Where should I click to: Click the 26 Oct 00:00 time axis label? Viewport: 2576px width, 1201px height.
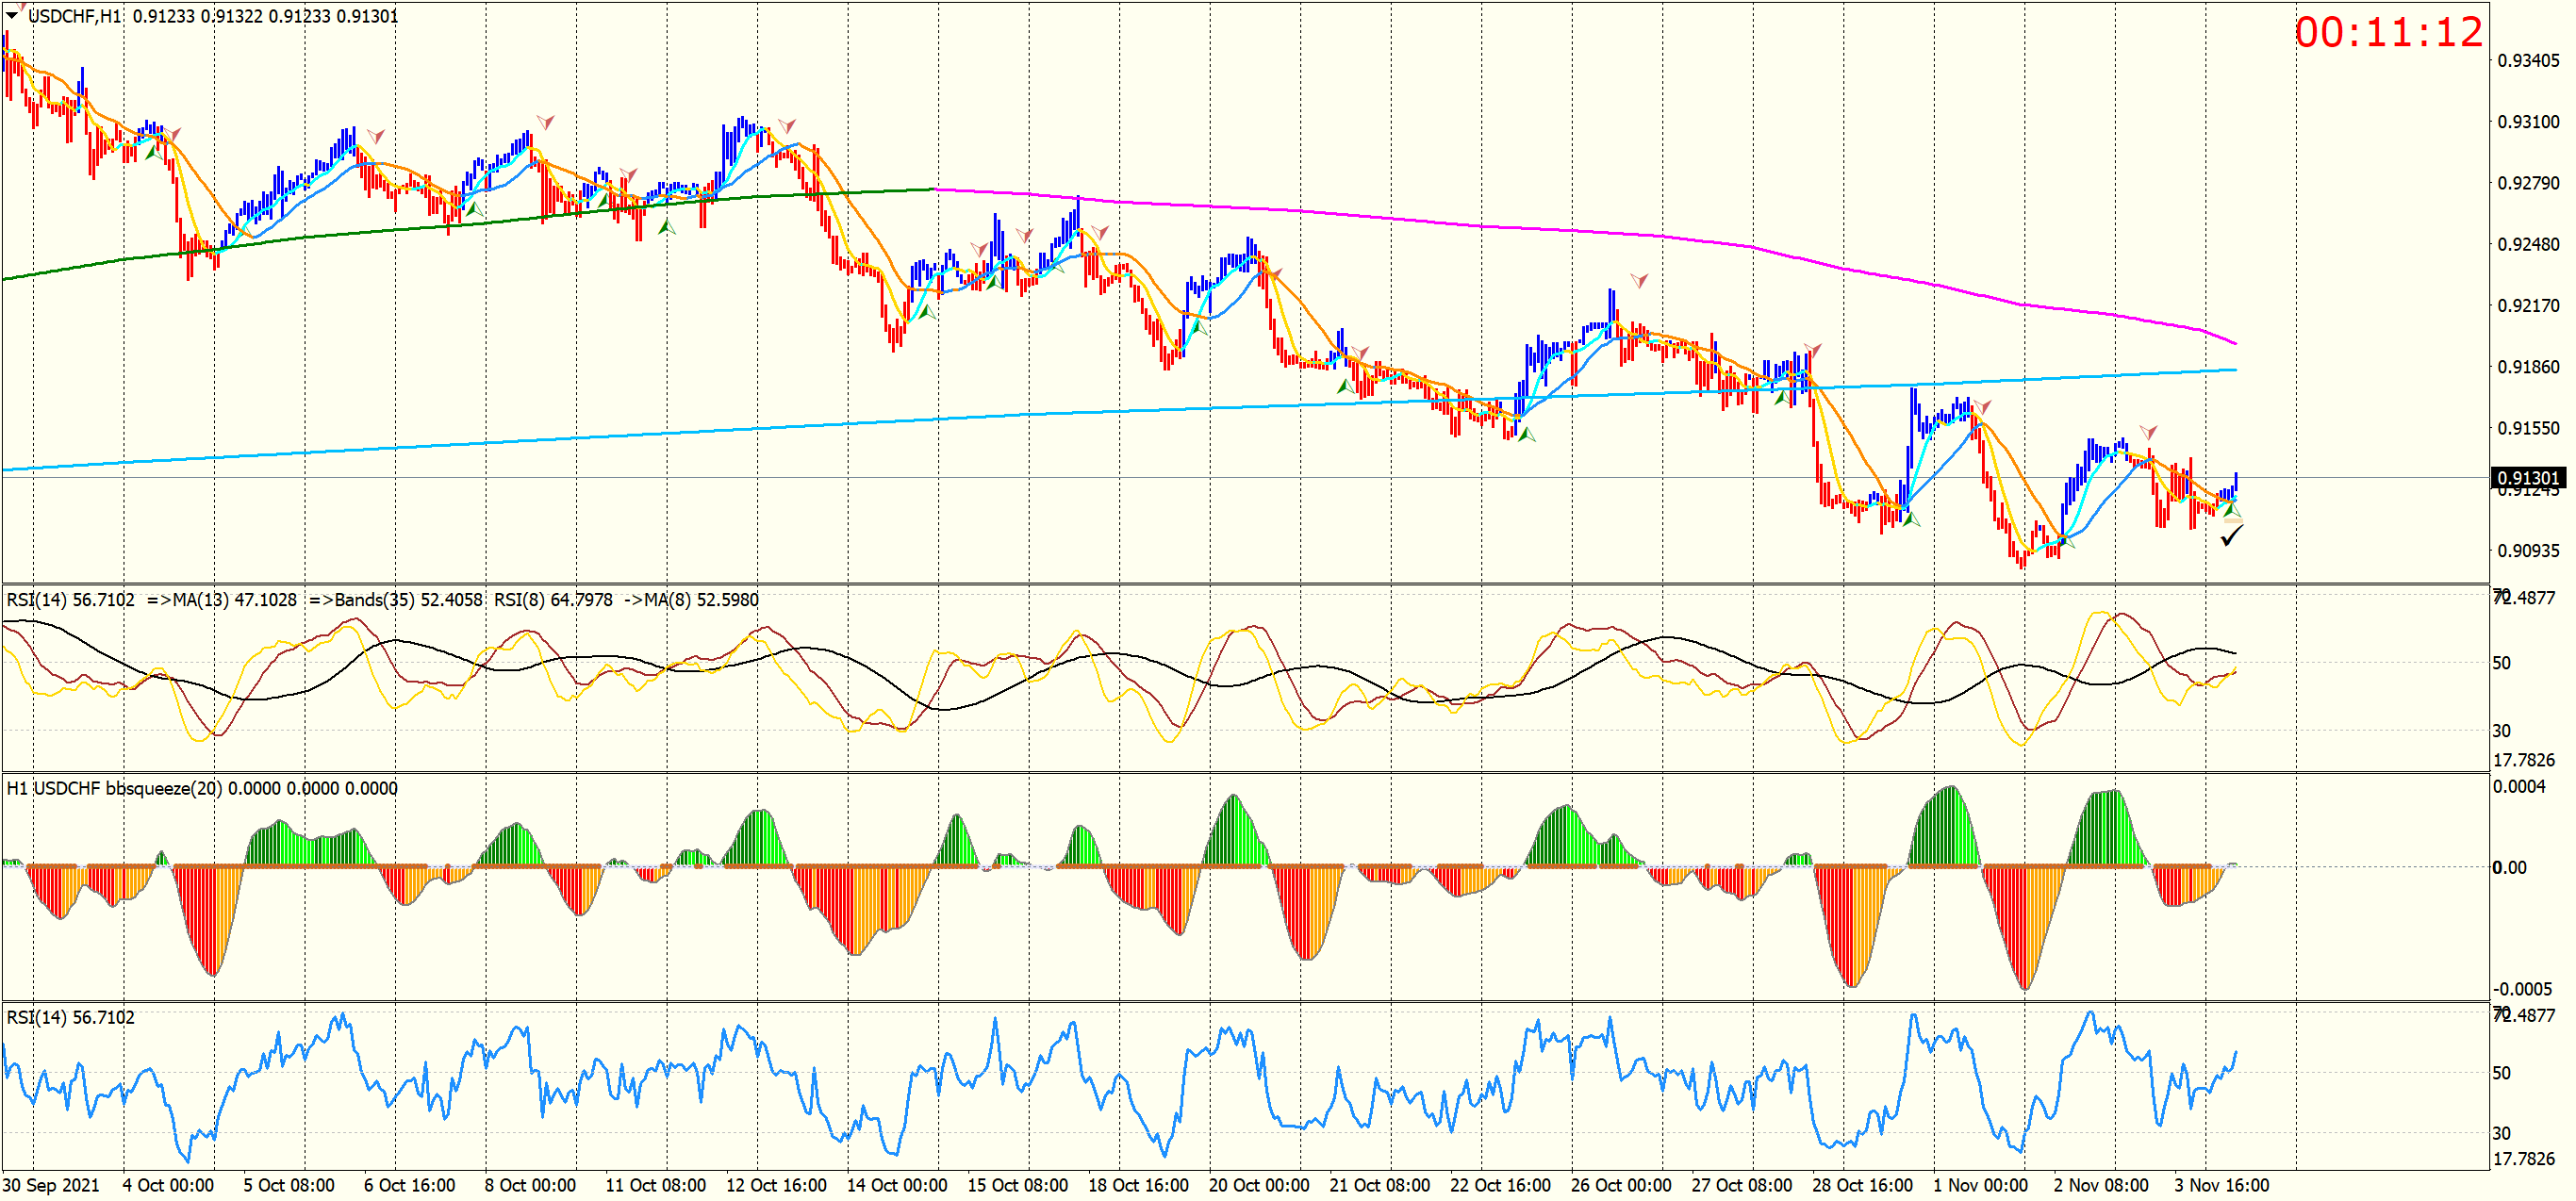(1620, 1185)
